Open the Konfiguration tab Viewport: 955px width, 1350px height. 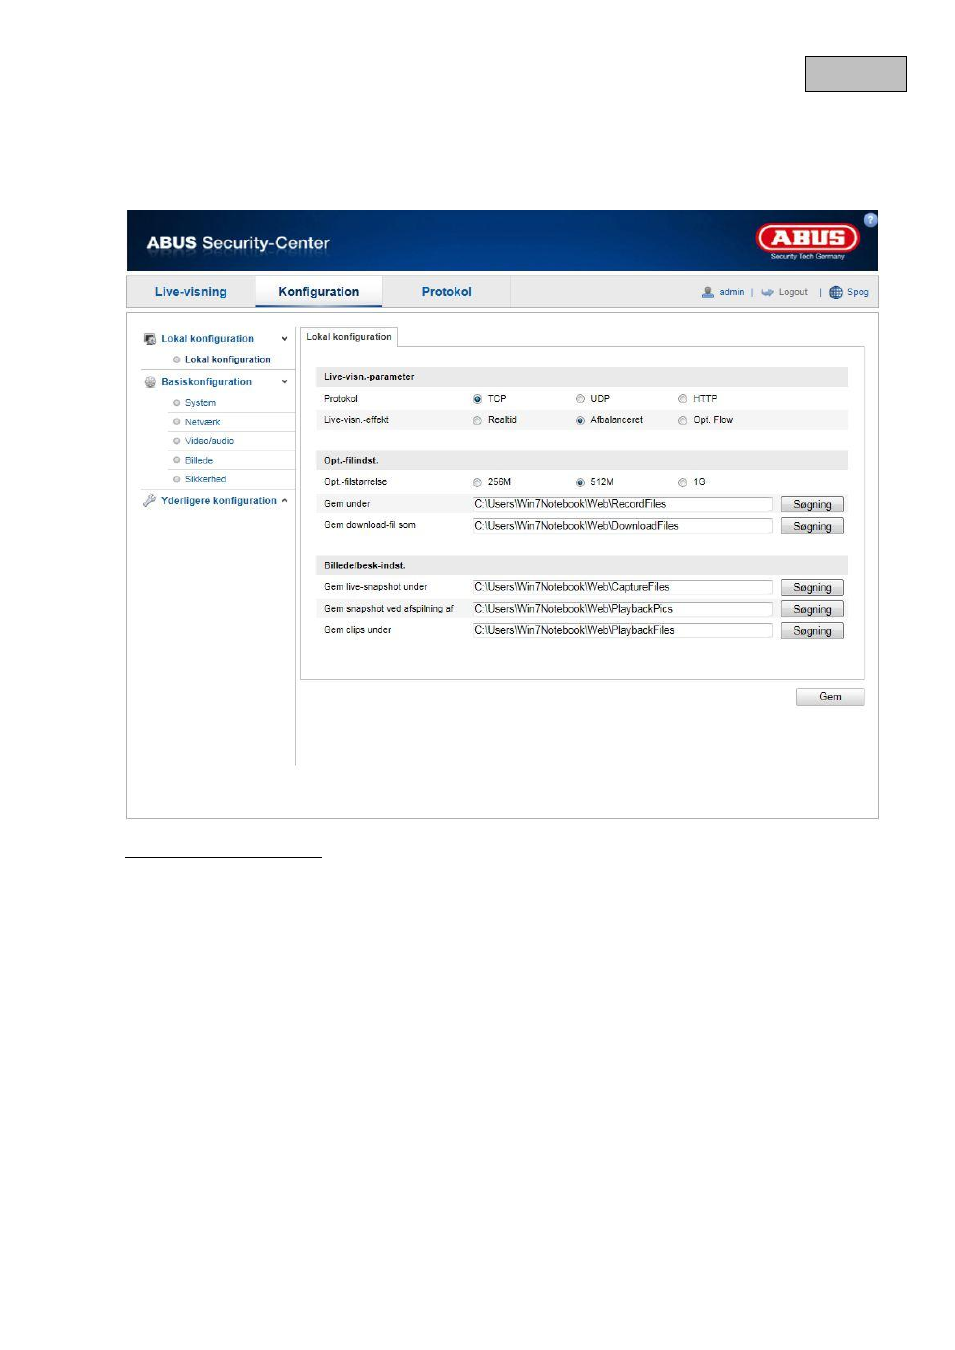(319, 292)
